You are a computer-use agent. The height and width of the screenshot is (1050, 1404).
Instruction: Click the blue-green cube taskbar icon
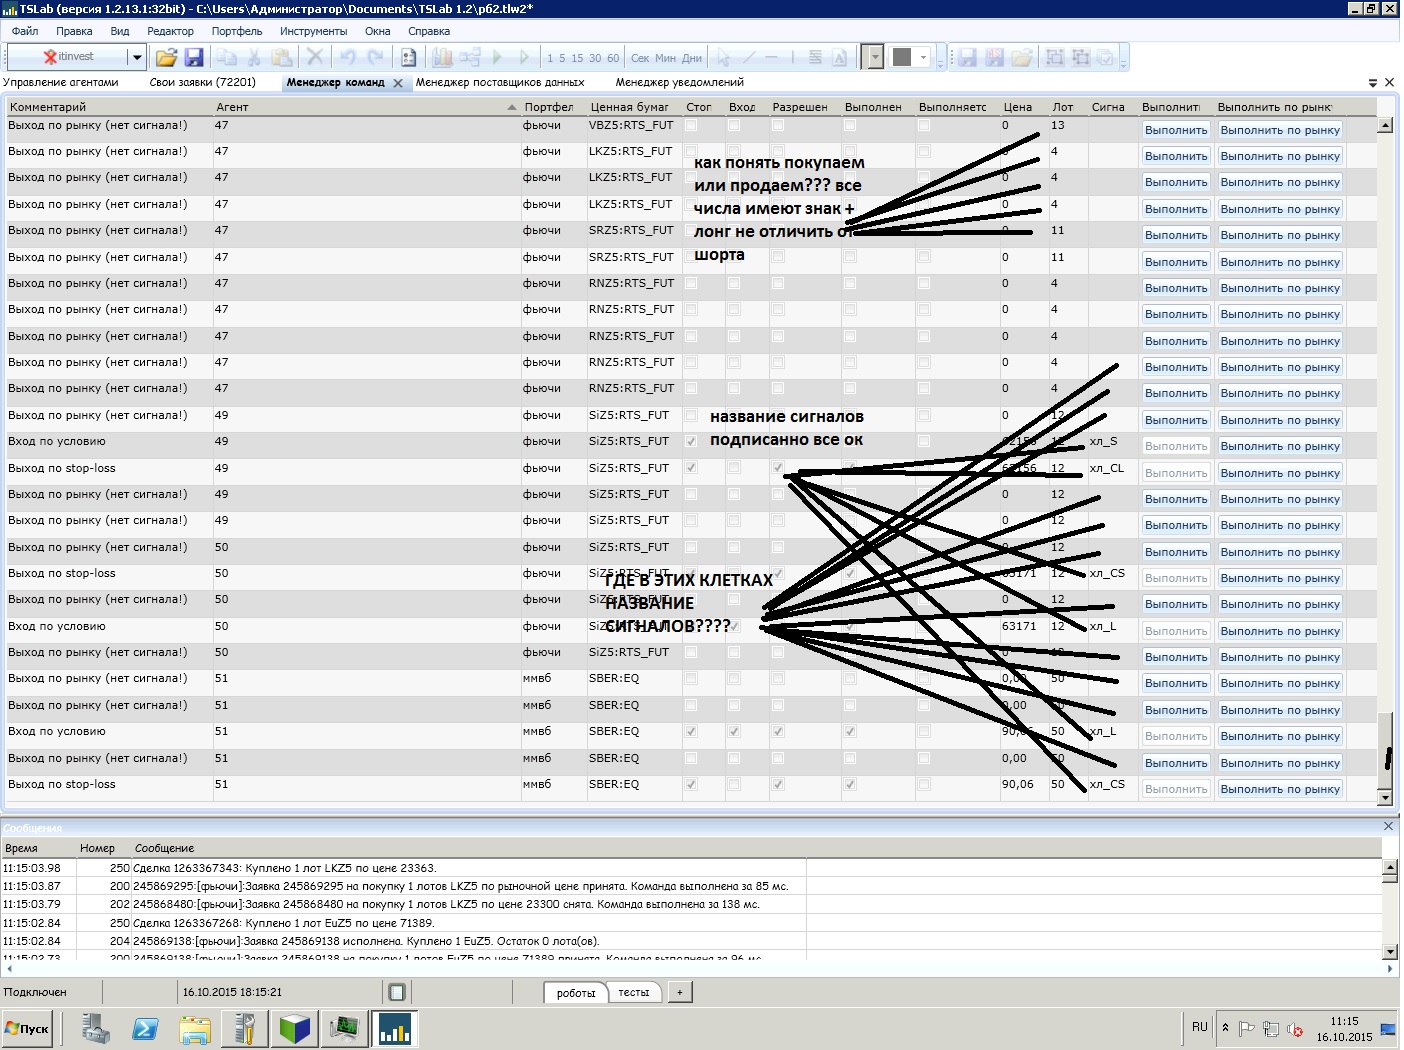[295, 1028]
